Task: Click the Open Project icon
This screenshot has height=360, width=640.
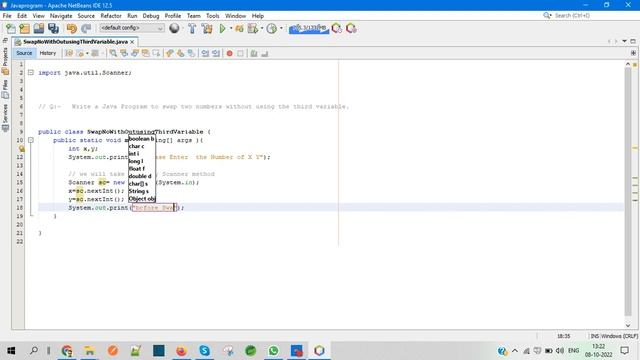Action: pos(39,28)
